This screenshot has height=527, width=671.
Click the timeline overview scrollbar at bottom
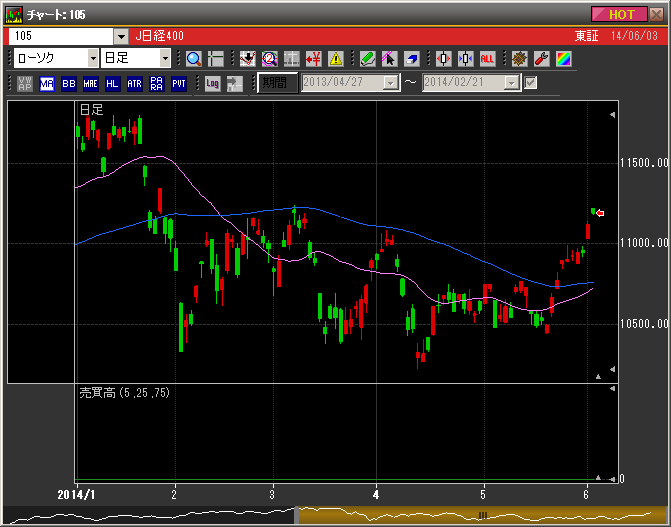(335, 515)
